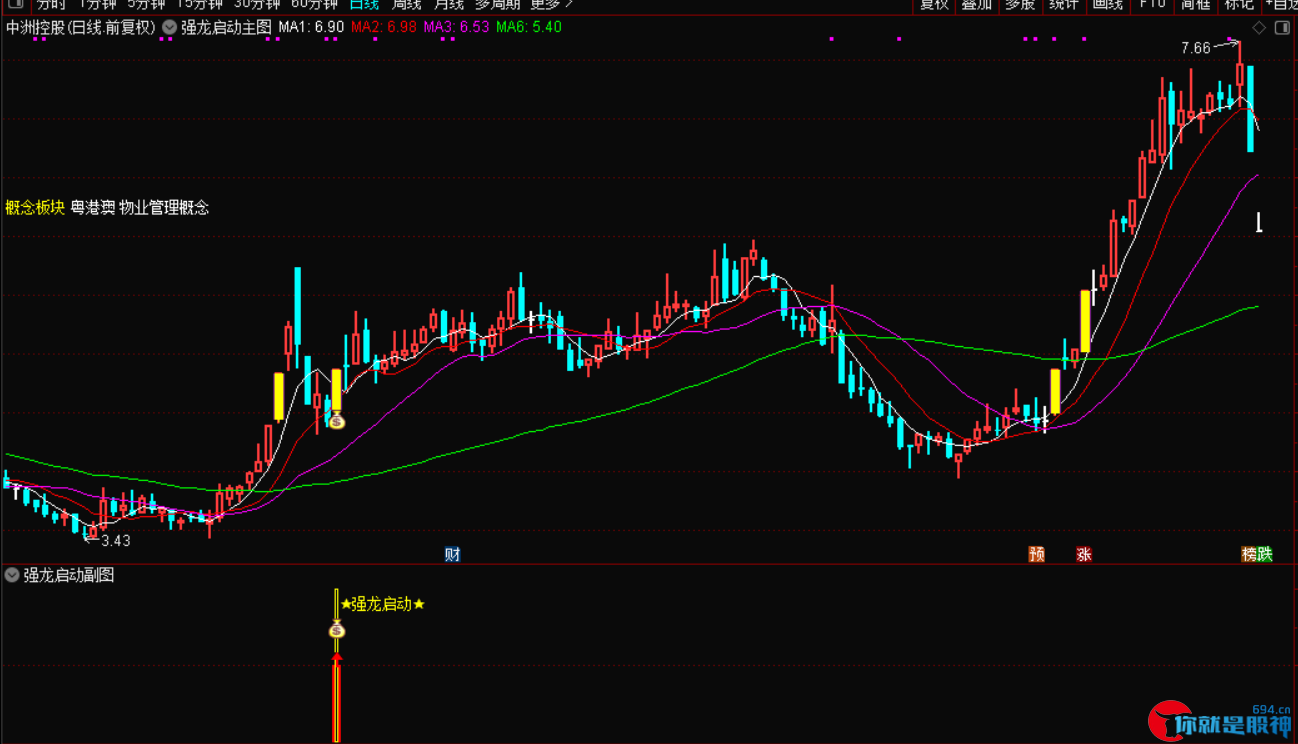
Task: Click the 7.66 high price label
Action: pos(1195,48)
